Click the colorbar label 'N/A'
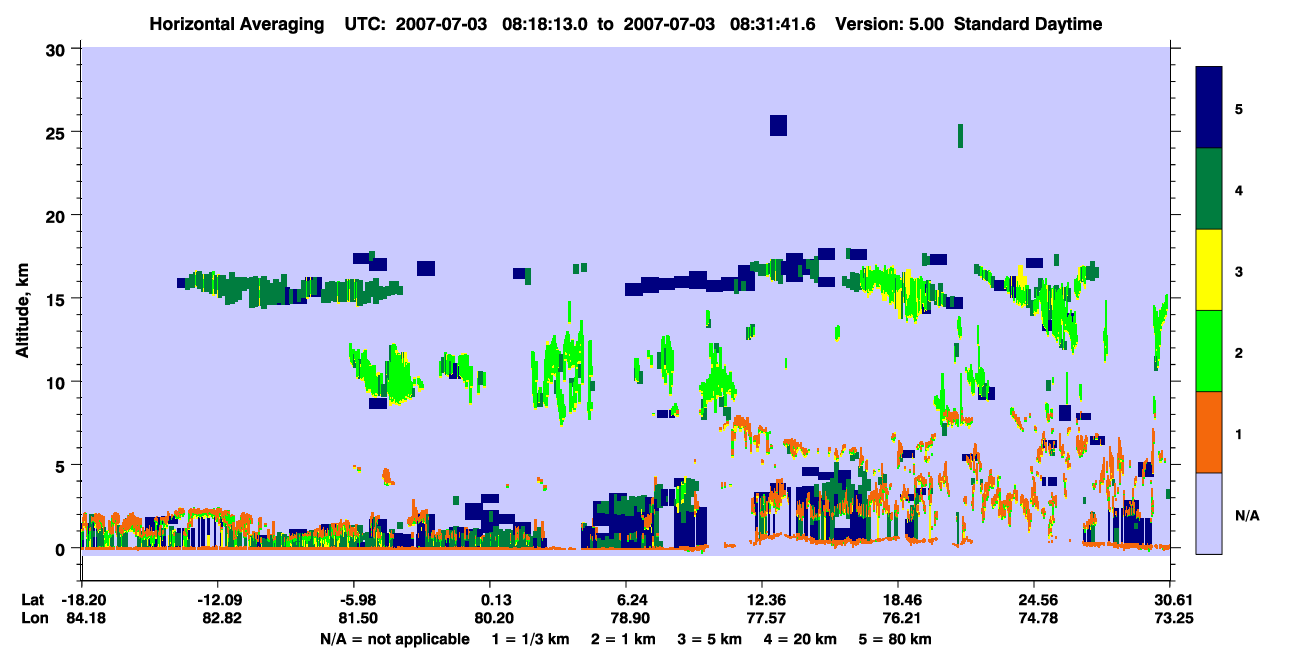 point(1246,516)
